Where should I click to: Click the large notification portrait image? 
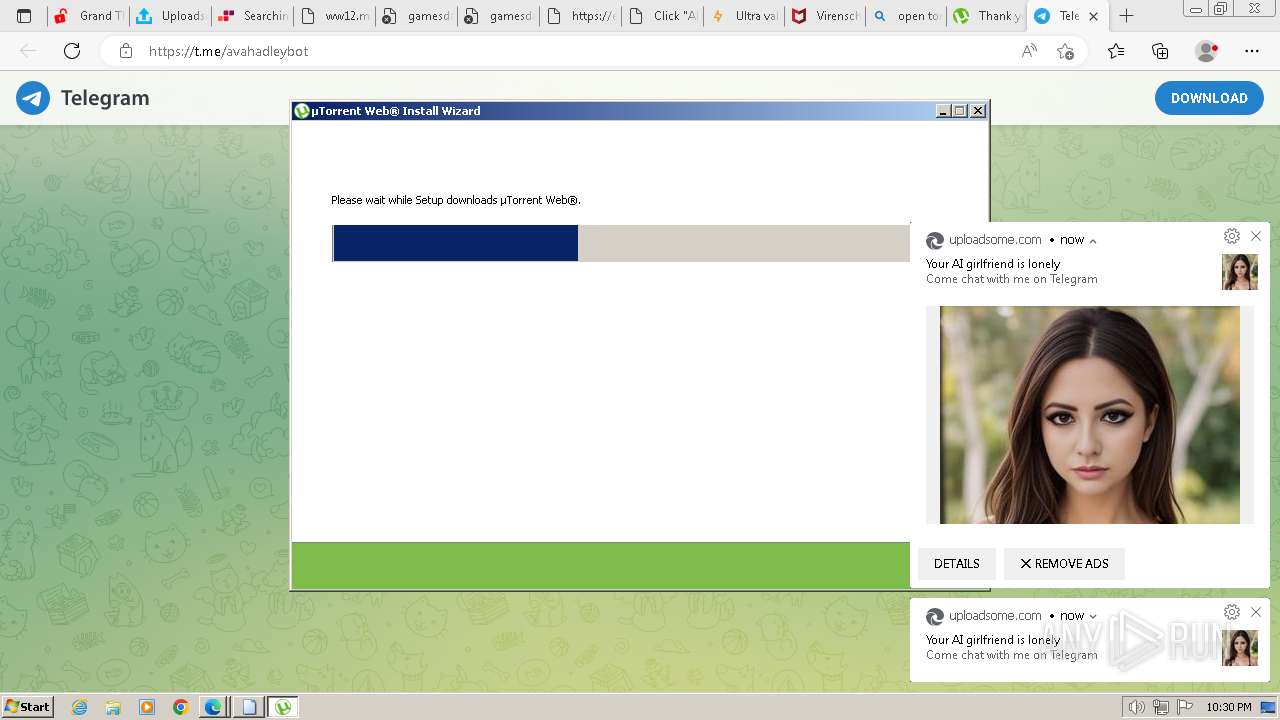coord(1090,415)
